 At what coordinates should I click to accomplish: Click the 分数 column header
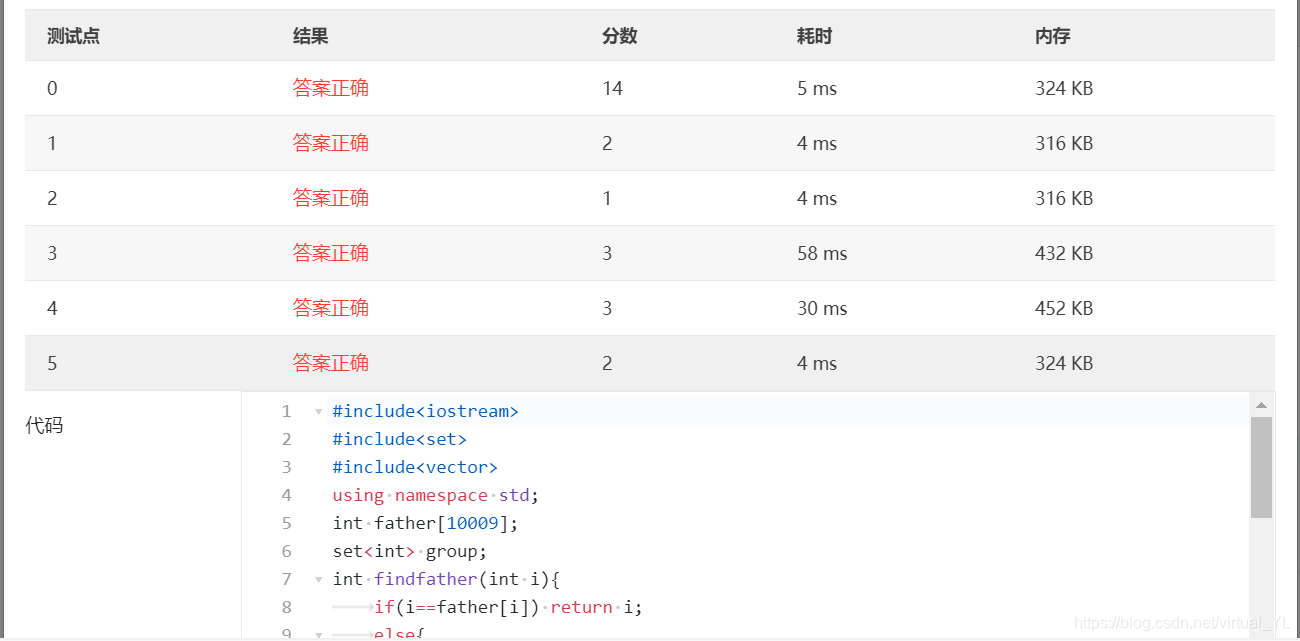(x=620, y=36)
